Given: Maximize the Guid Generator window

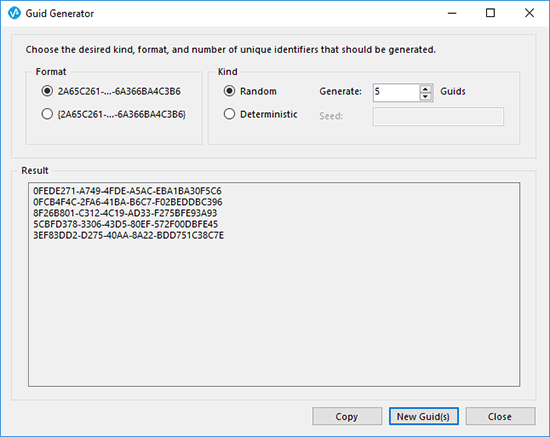Looking at the screenshot, I should coord(490,13).
